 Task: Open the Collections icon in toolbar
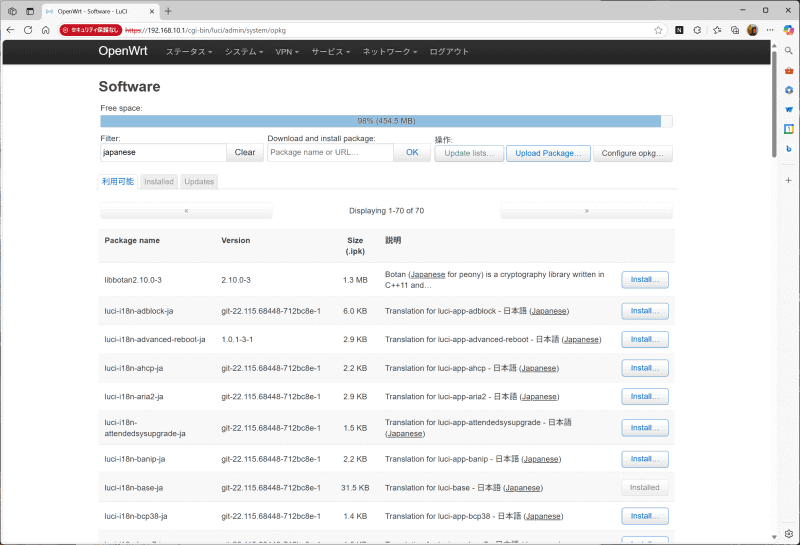(735, 30)
